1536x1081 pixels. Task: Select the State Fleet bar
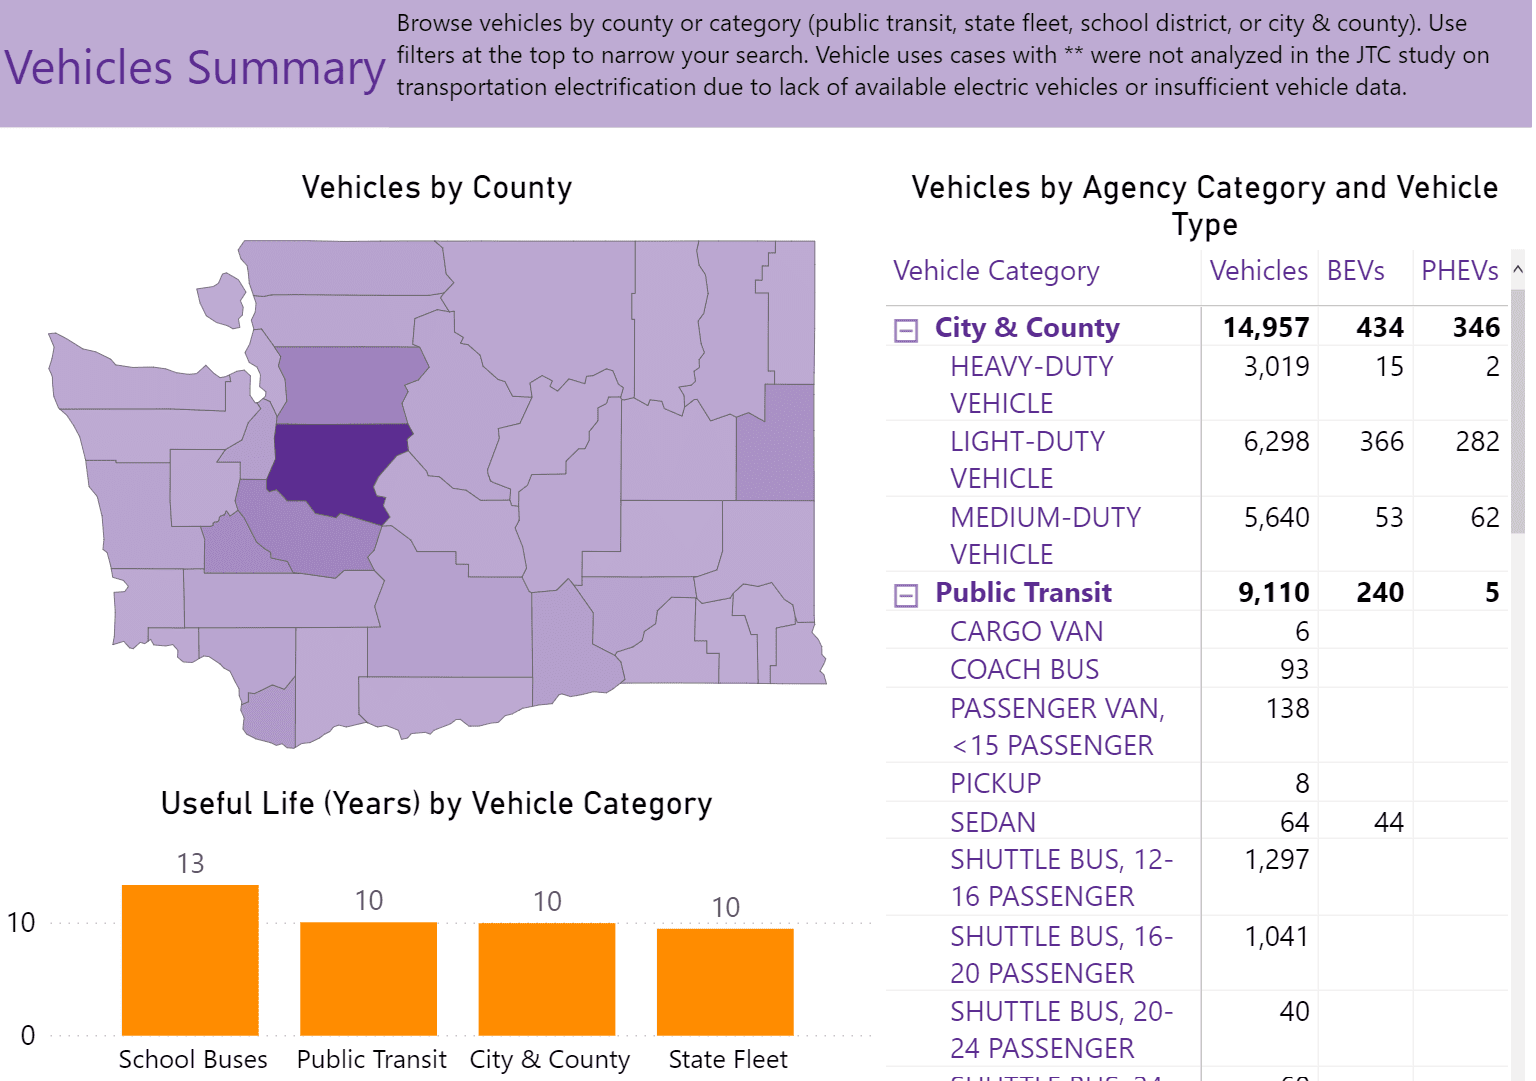(x=725, y=981)
